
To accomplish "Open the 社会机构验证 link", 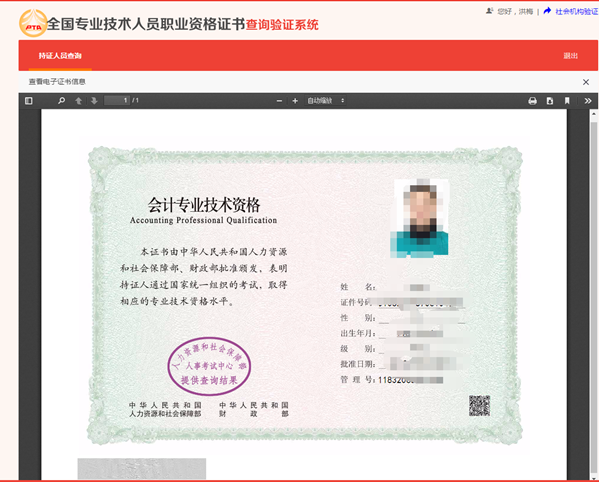I will pyautogui.click(x=576, y=11).
